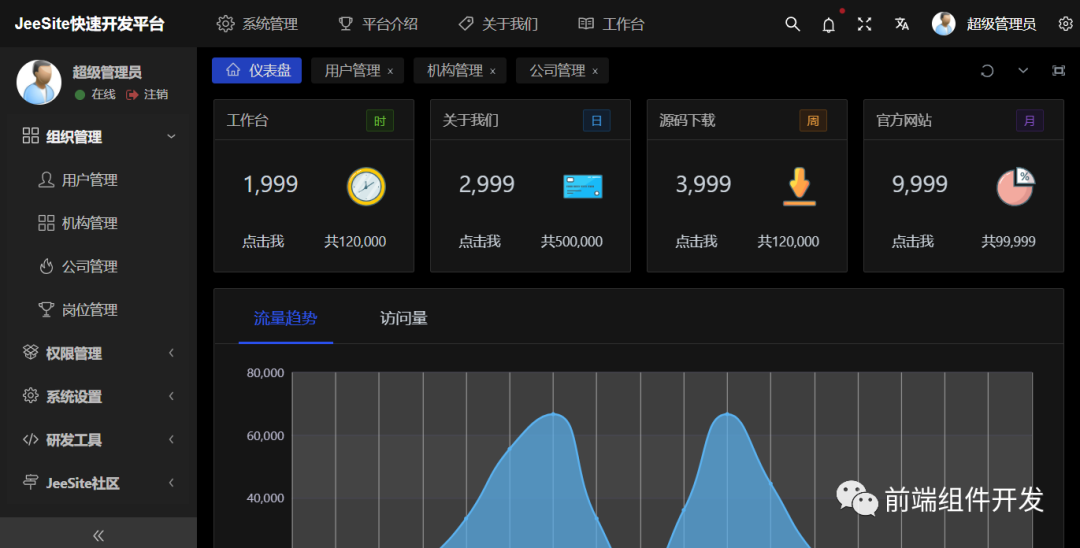This screenshot has height=548, width=1080.
Task: Open 工作台 top menu
Action: pos(611,24)
